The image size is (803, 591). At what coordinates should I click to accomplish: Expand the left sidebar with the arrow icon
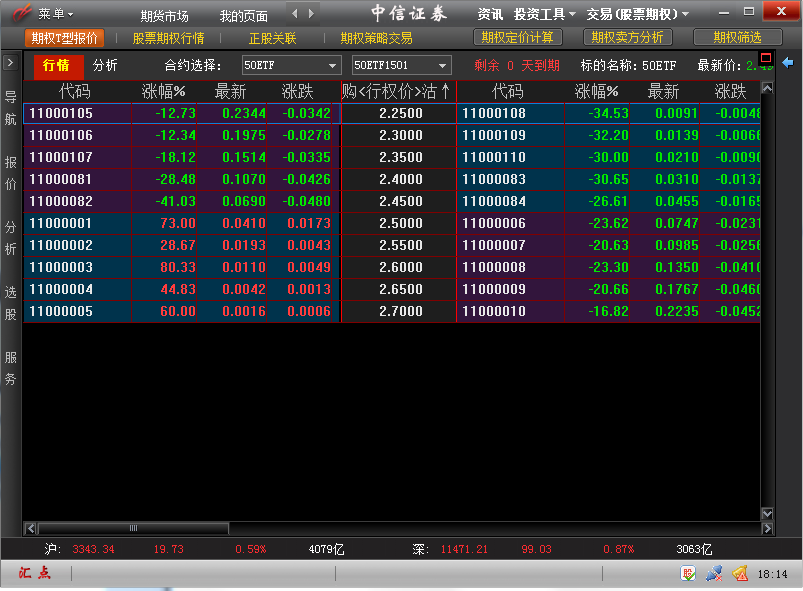click(10, 63)
